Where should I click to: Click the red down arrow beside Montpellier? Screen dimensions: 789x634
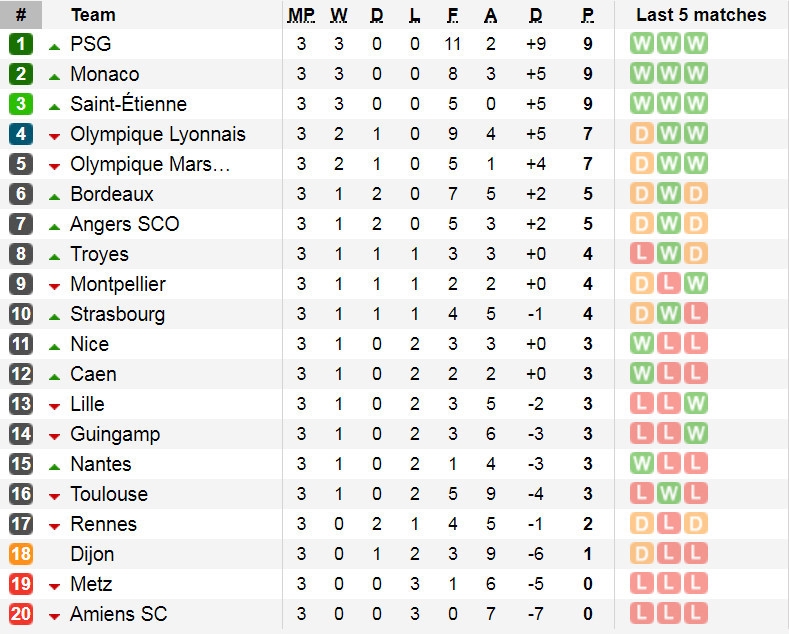[x=54, y=287]
